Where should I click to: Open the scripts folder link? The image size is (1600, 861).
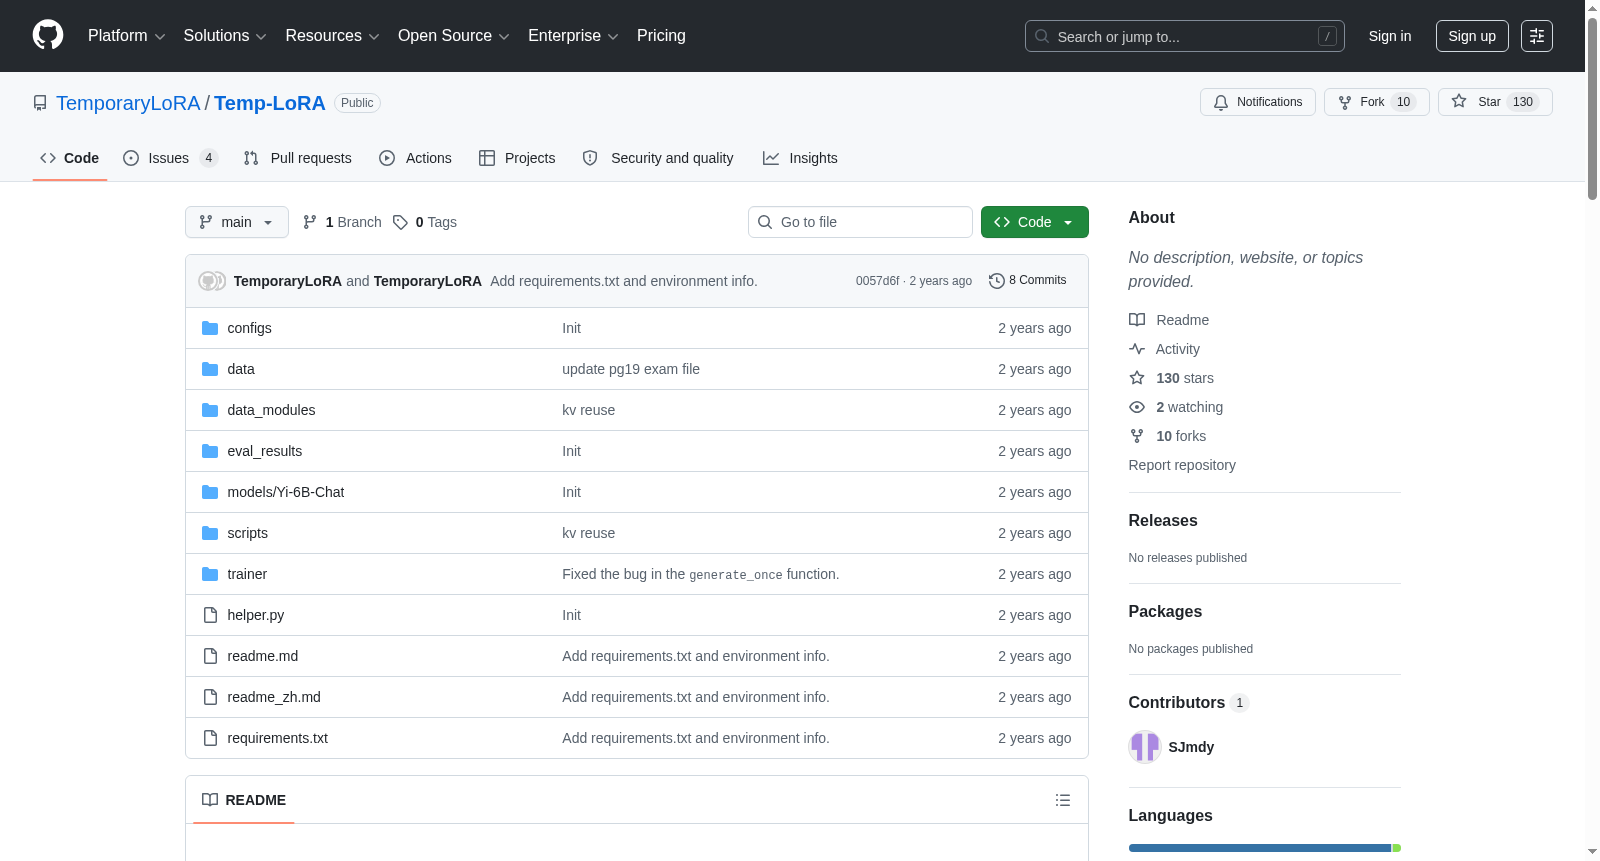point(247,533)
